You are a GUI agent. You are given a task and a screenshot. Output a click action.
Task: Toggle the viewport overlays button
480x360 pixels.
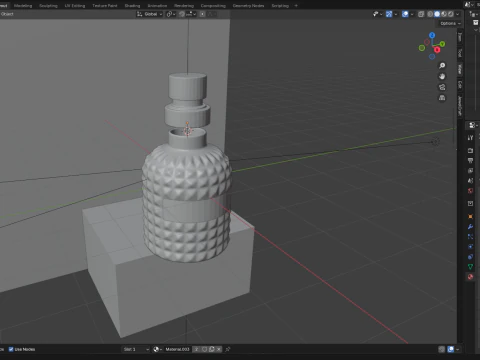pos(405,14)
